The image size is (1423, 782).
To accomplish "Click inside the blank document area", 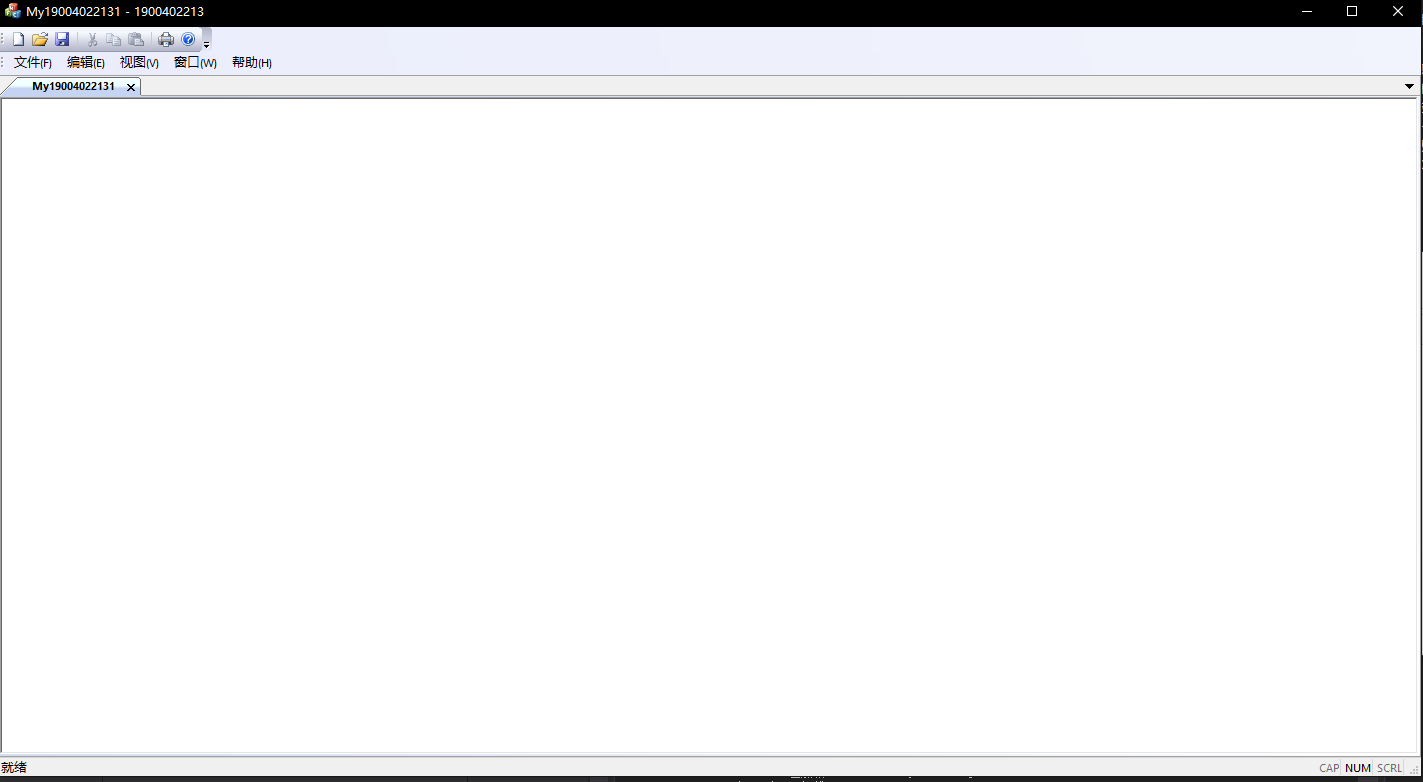I will click(x=710, y=425).
